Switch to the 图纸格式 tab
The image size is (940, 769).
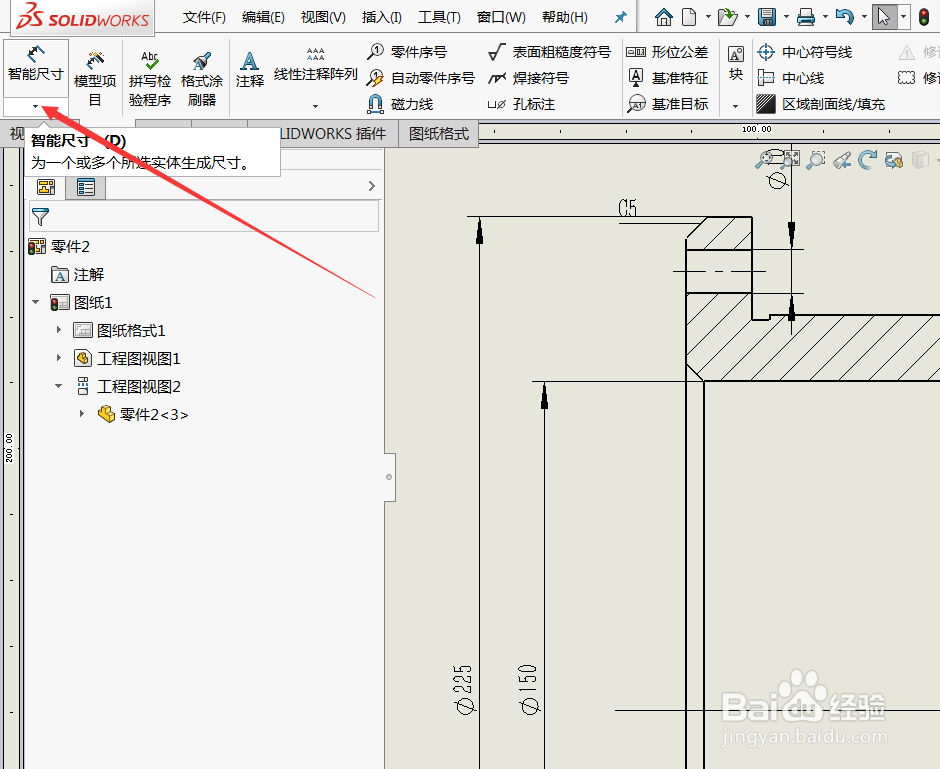coord(439,134)
